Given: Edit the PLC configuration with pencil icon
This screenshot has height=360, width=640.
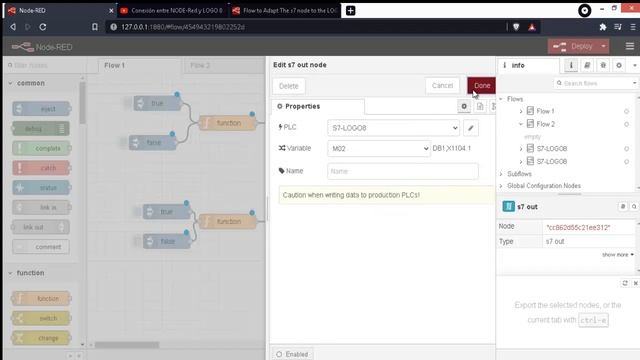Looking at the screenshot, I should (x=471, y=128).
